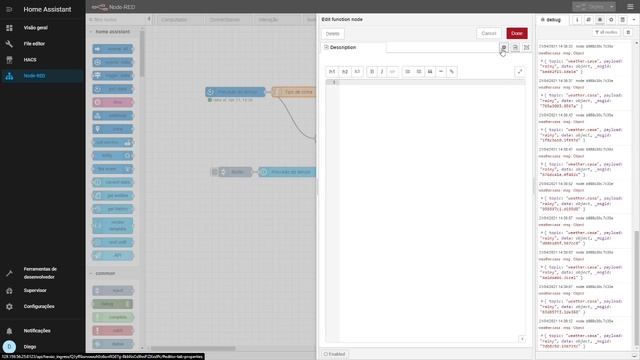Collapse the home assistant palette category

[x=112, y=32]
